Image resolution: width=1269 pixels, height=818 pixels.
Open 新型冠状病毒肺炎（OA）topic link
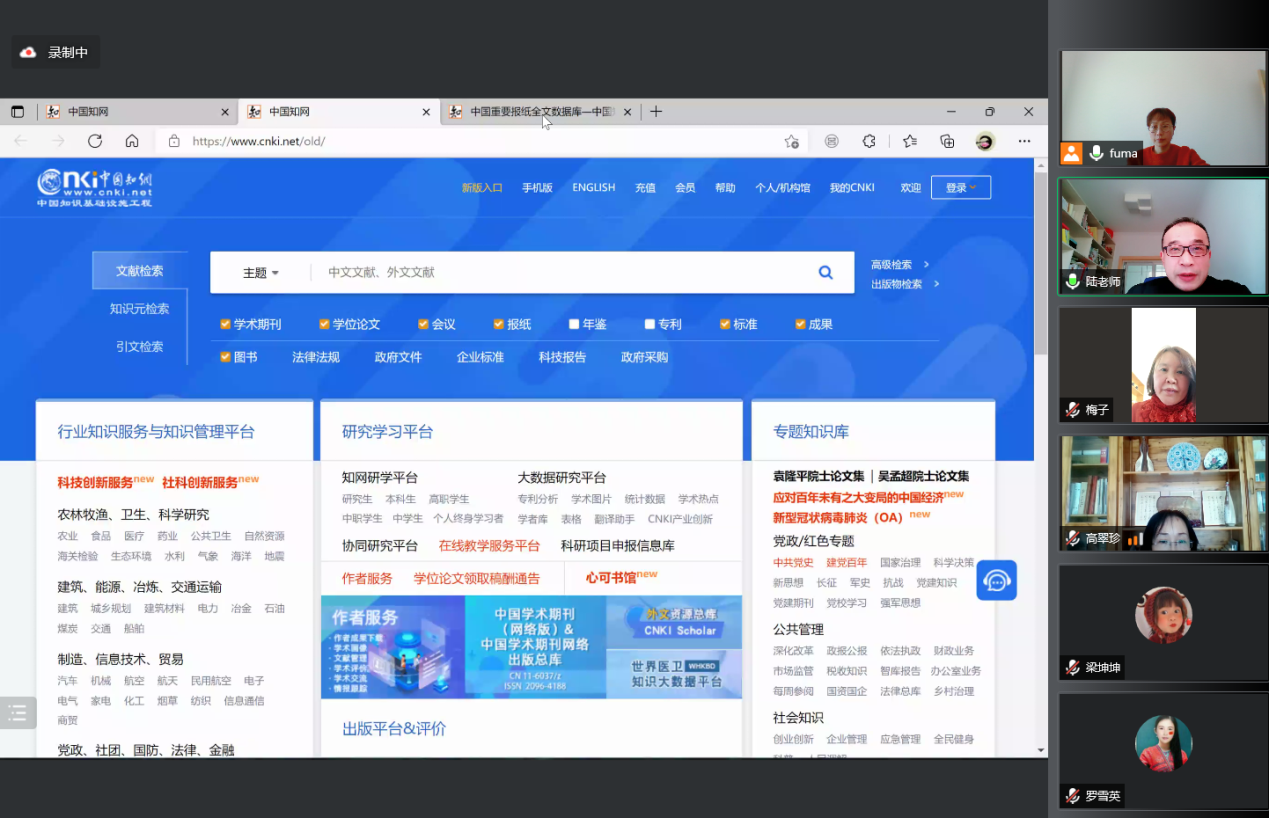(837, 518)
